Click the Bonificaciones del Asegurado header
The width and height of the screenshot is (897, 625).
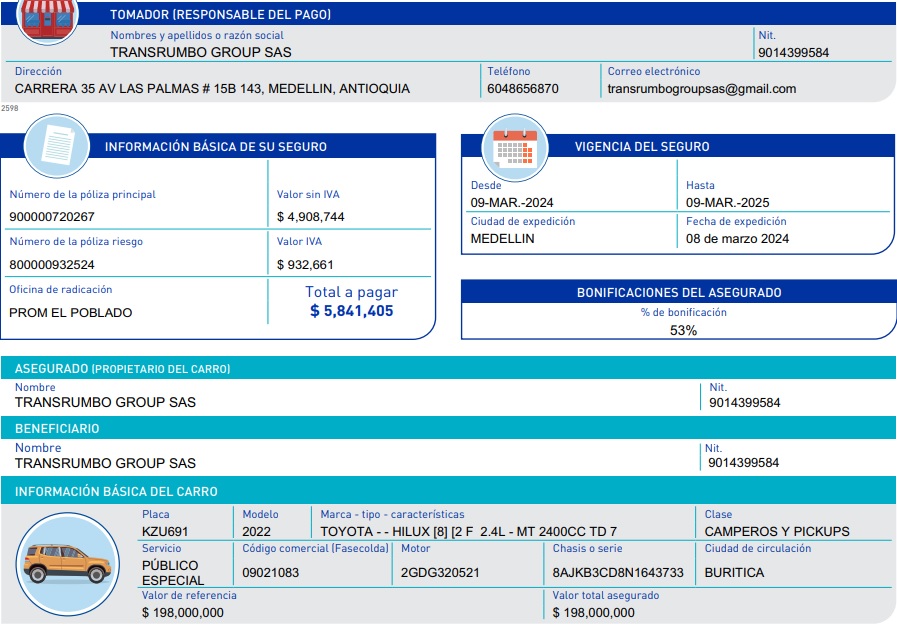click(679, 293)
